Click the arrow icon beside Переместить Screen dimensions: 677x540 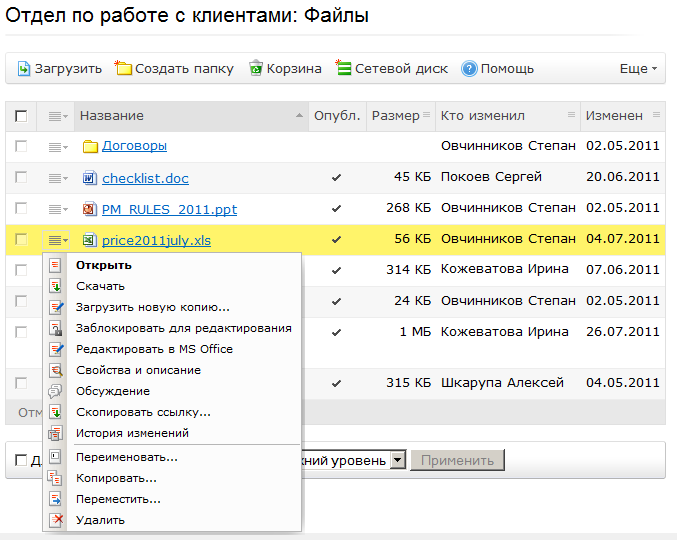pyautogui.click(x=55, y=499)
